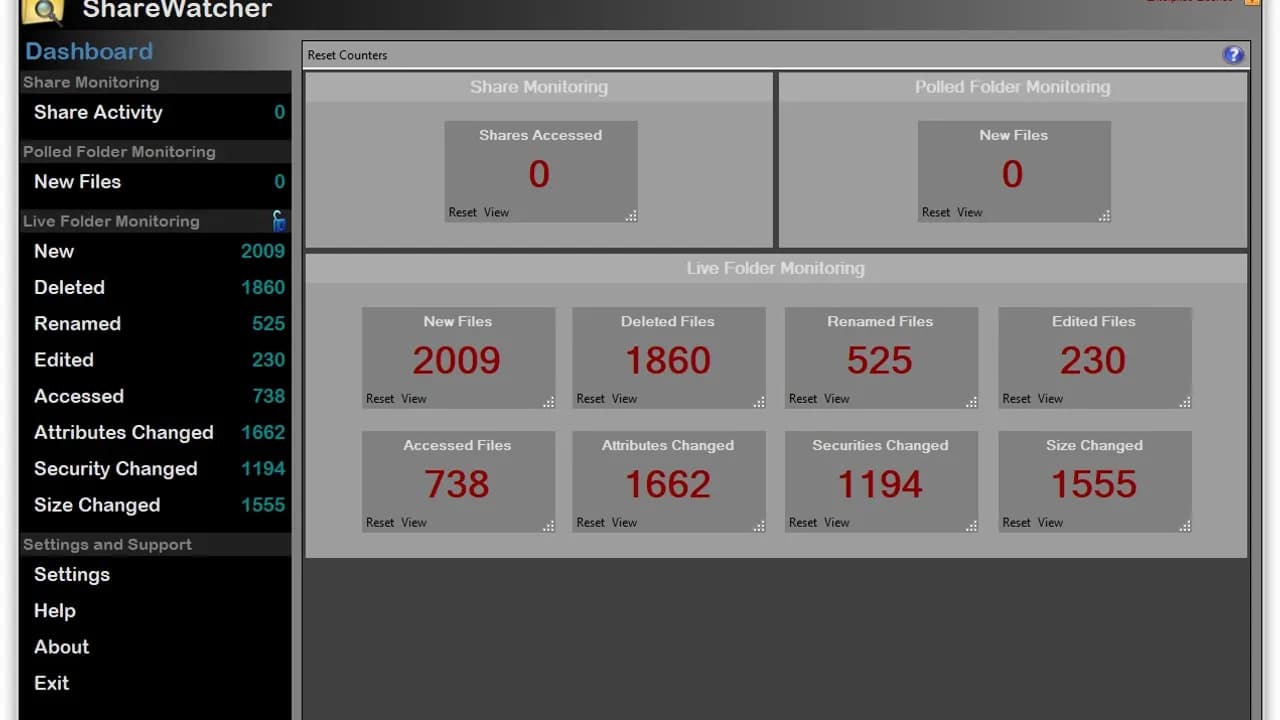The height and width of the screenshot is (720, 1280).
Task: Open help via the blue question mark icon
Action: 1233,55
